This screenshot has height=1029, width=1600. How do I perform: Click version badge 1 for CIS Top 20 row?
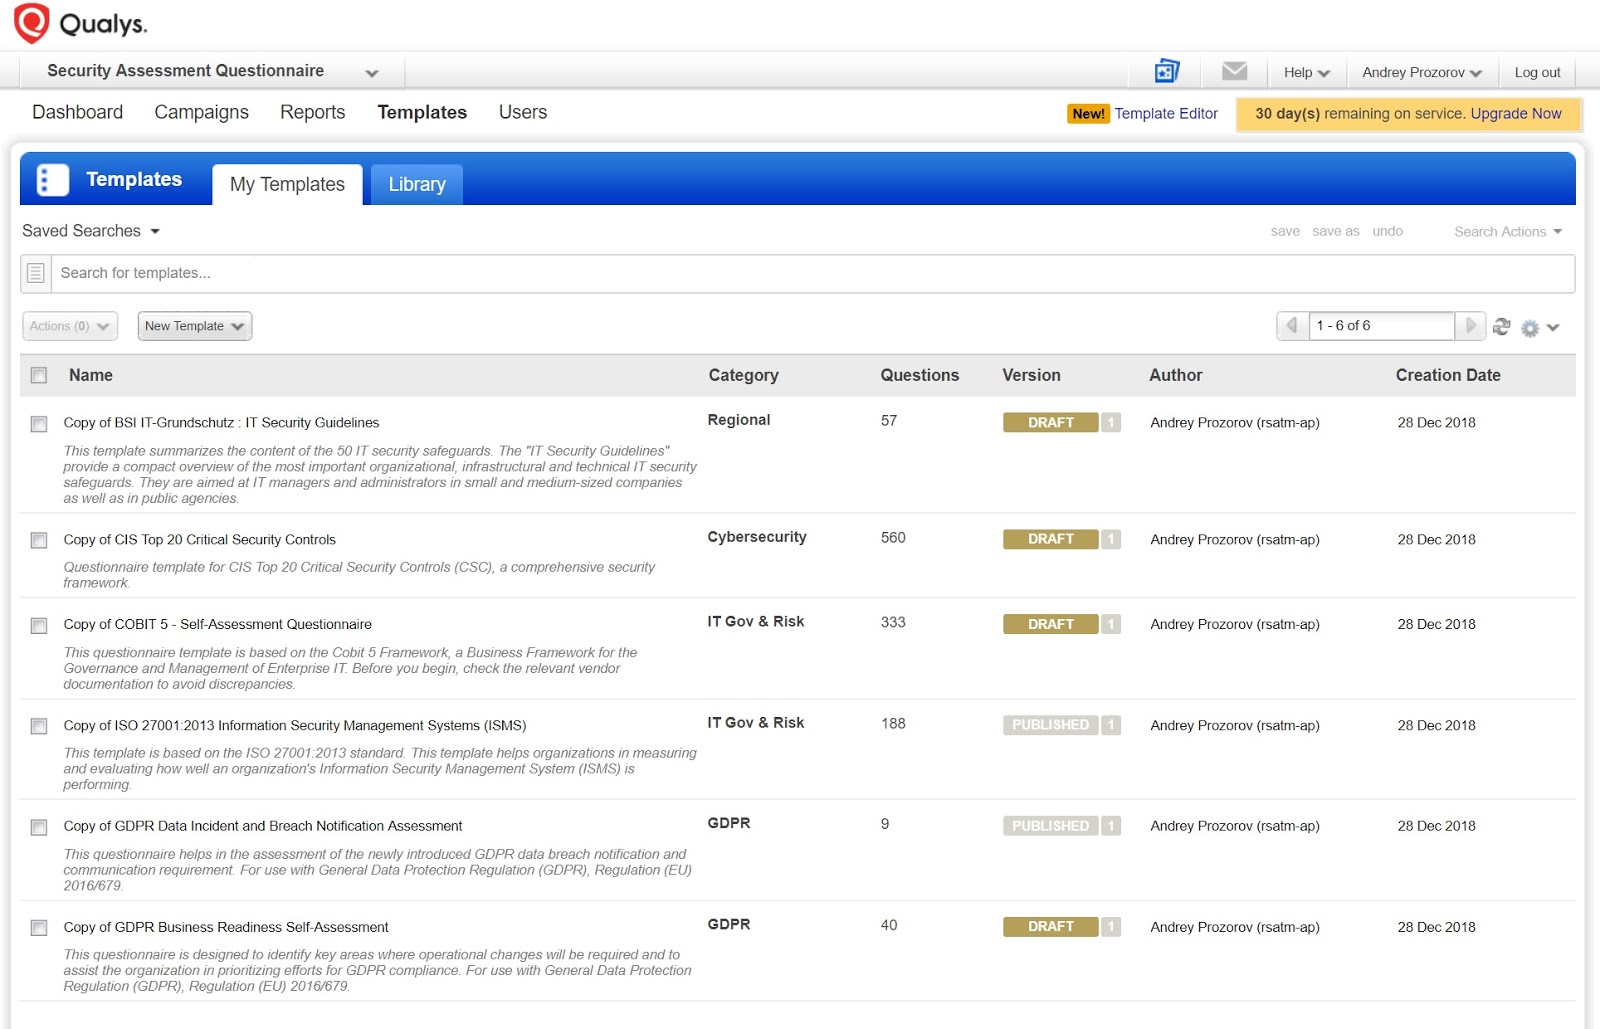(x=1111, y=539)
